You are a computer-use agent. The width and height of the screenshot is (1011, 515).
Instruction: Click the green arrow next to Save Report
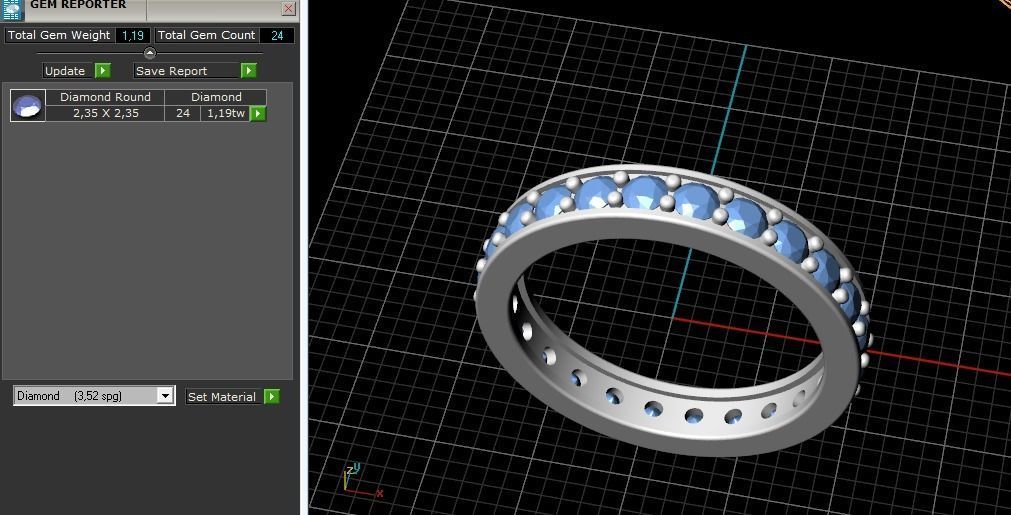coord(249,71)
